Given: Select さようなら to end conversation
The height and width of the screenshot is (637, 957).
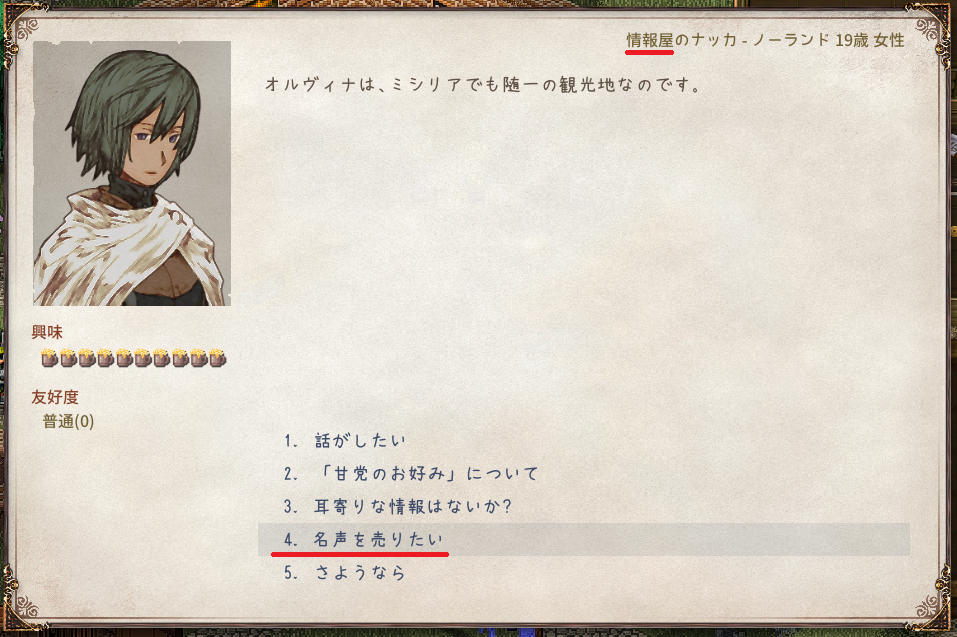Looking at the screenshot, I should 344,572.
